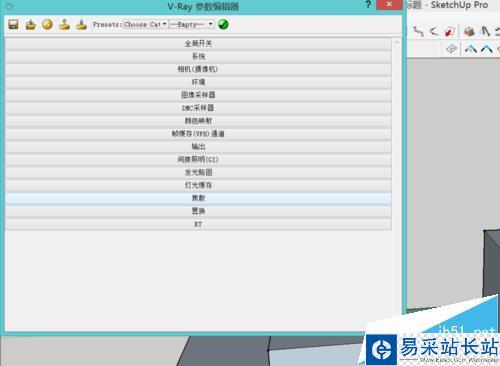The image size is (500, 366).
Task: Open the --Empty-- preset dropdown
Action: coord(191,24)
